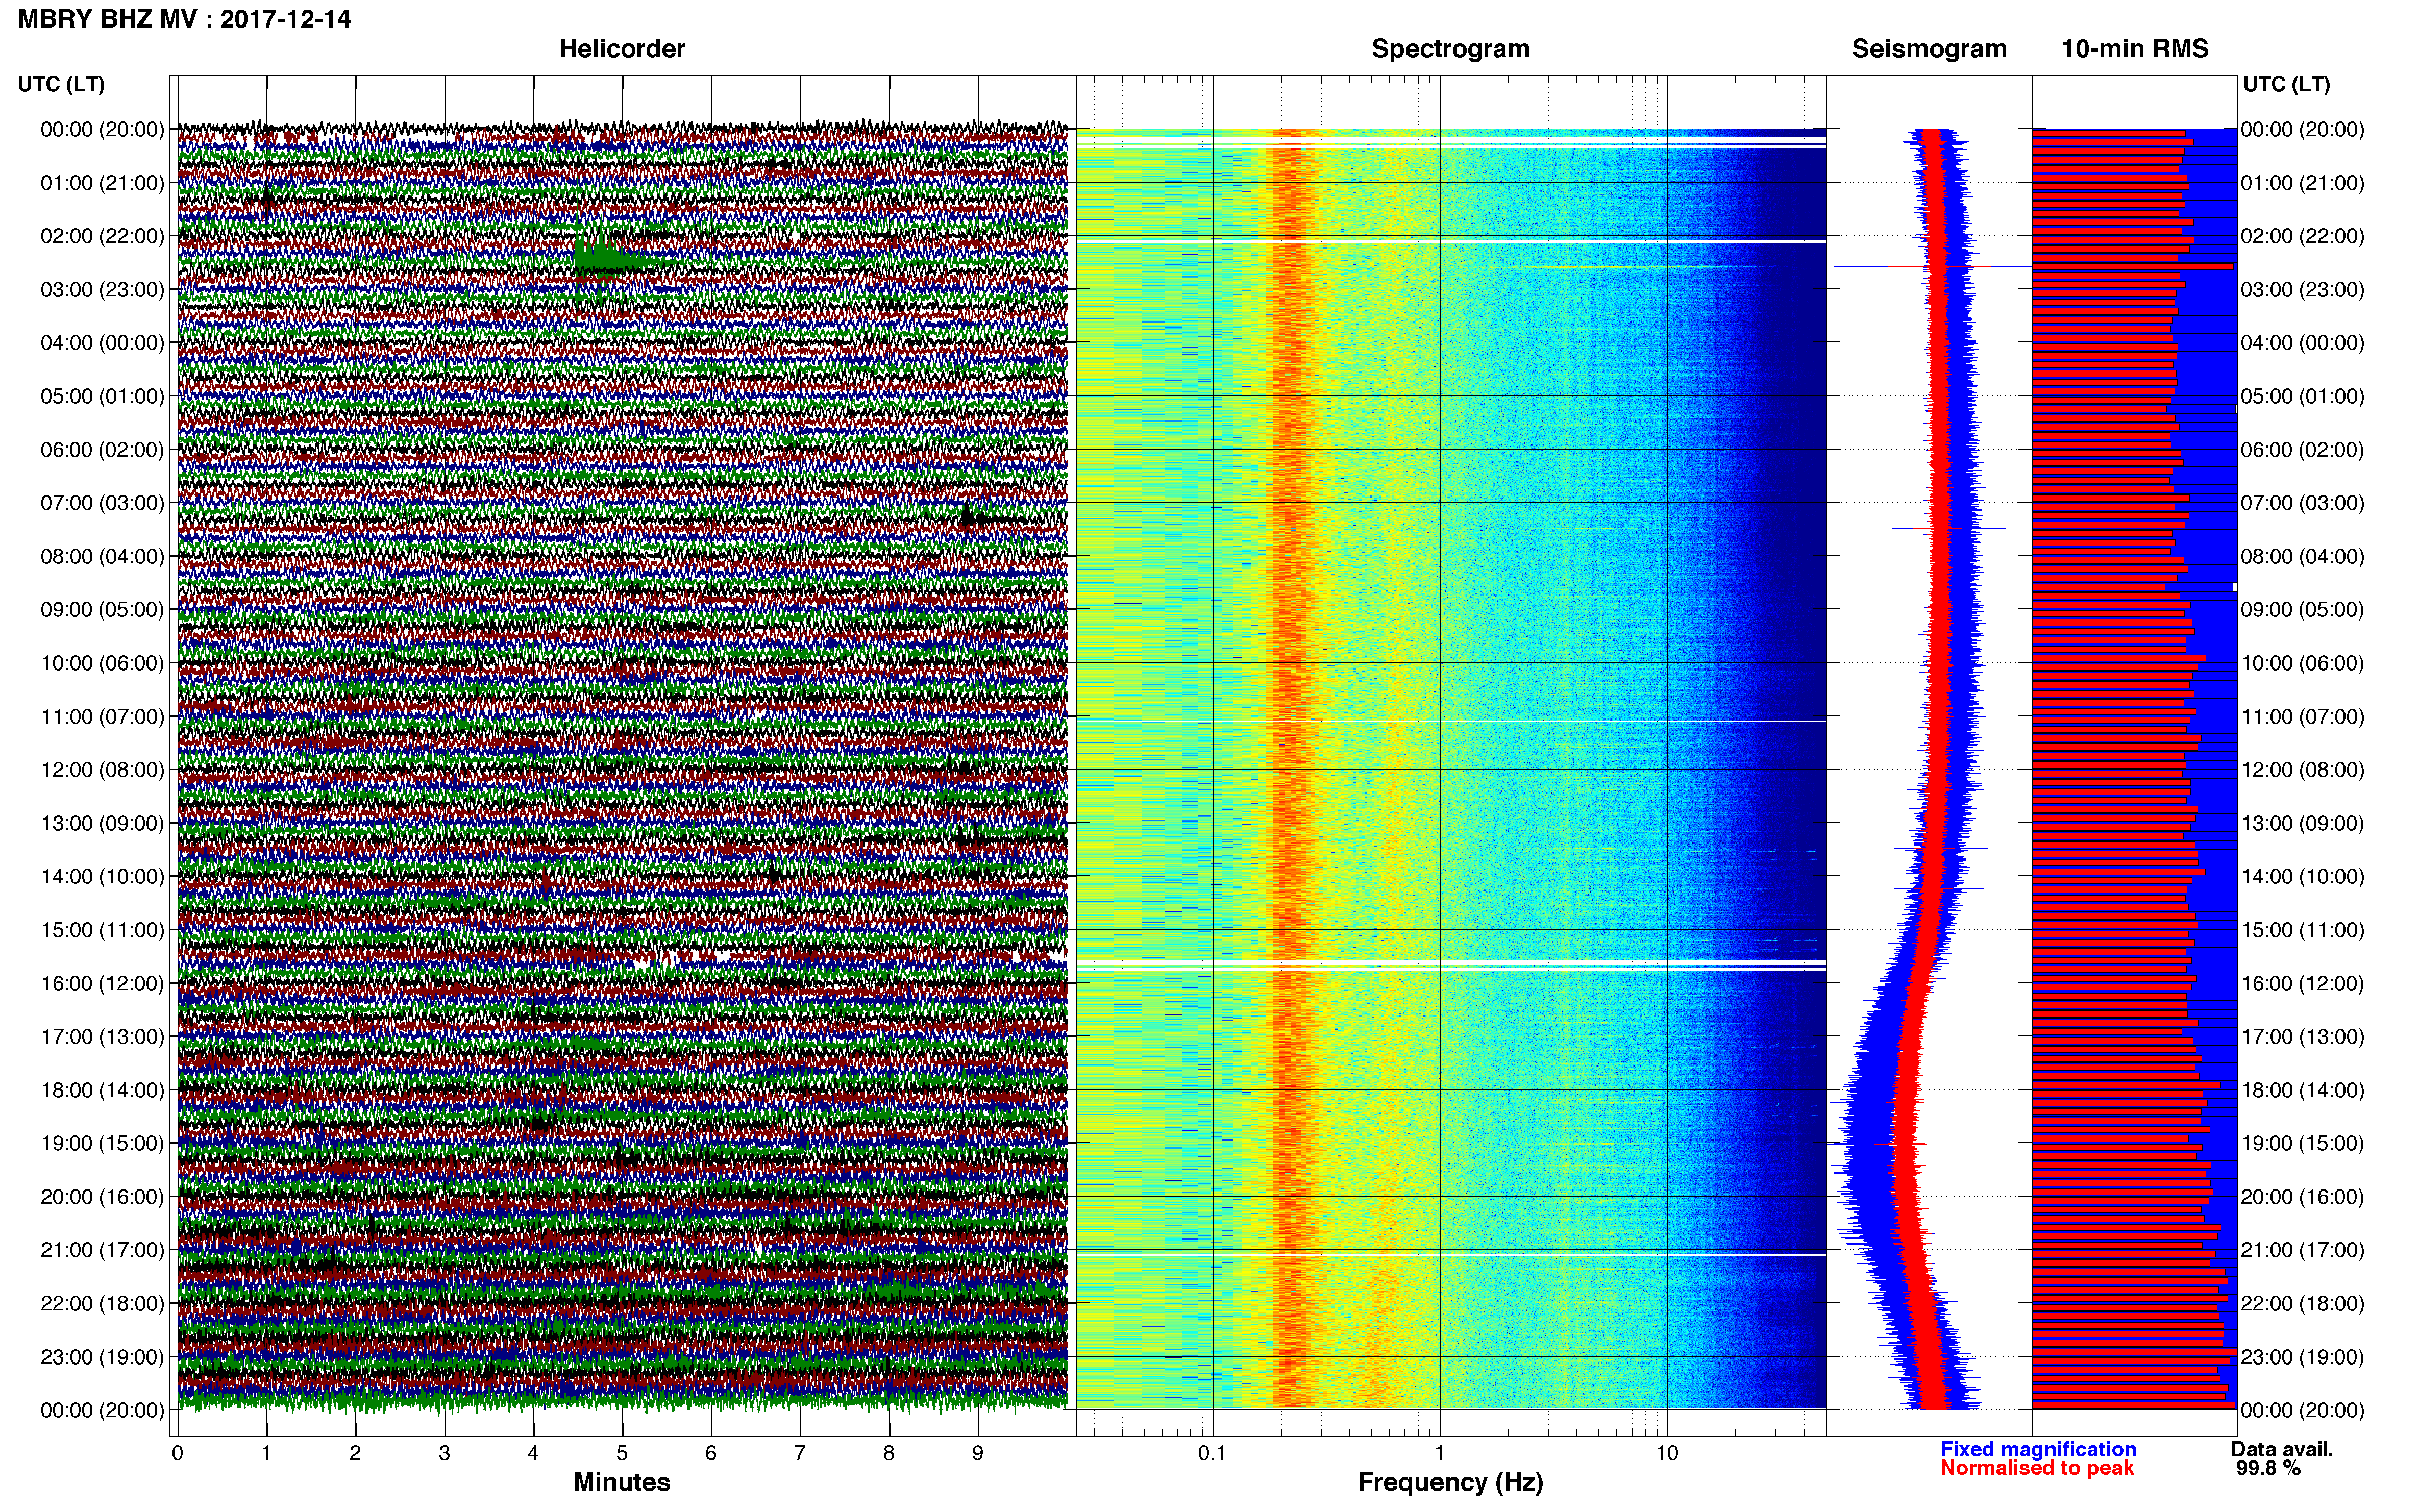Click '22:00 (18:00)' on the left time axis
The width and height of the screenshot is (2419, 1512).
(x=102, y=1303)
